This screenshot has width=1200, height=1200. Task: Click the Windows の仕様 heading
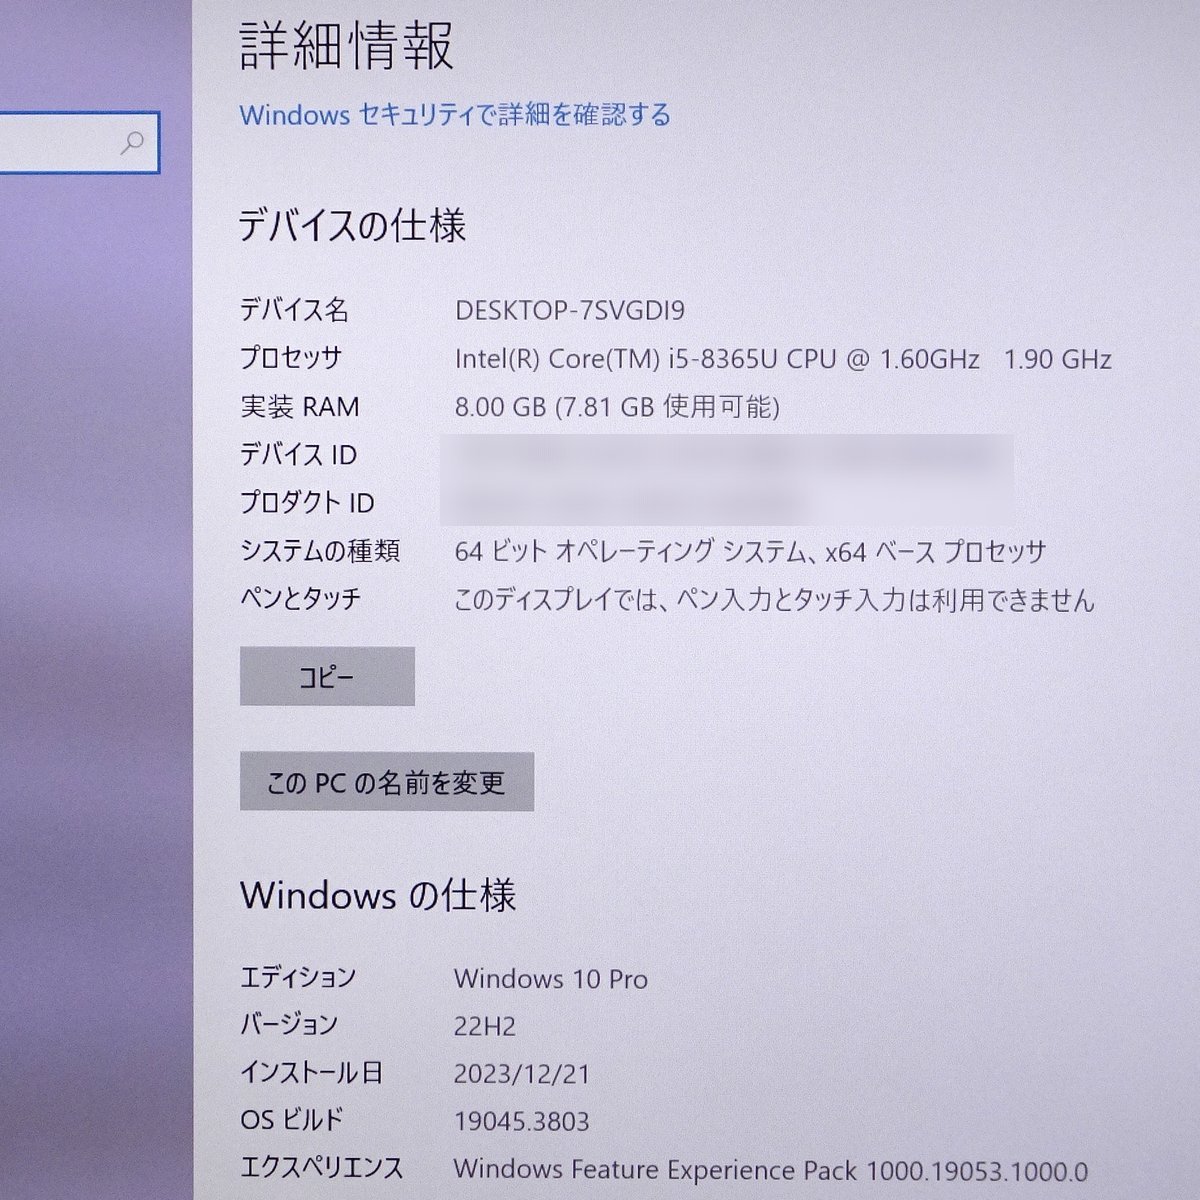[x=378, y=895]
